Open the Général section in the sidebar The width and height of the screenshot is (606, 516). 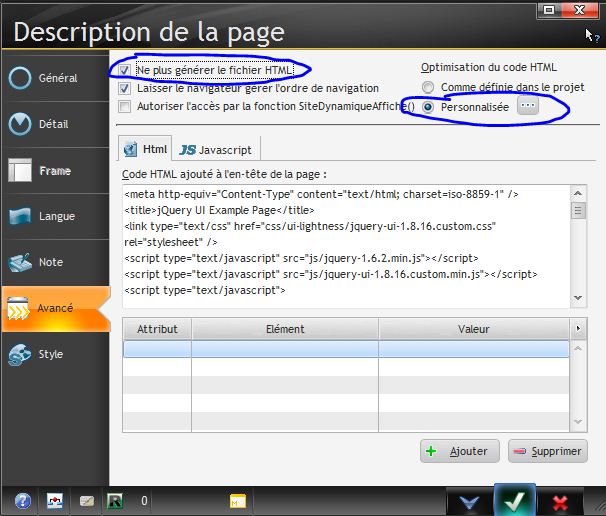click(x=53, y=79)
